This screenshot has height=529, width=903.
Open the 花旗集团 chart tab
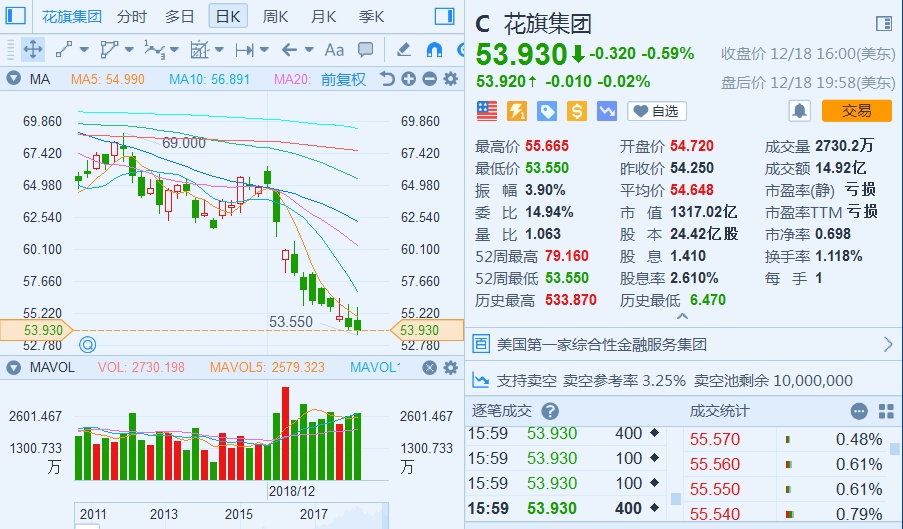pos(71,16)
